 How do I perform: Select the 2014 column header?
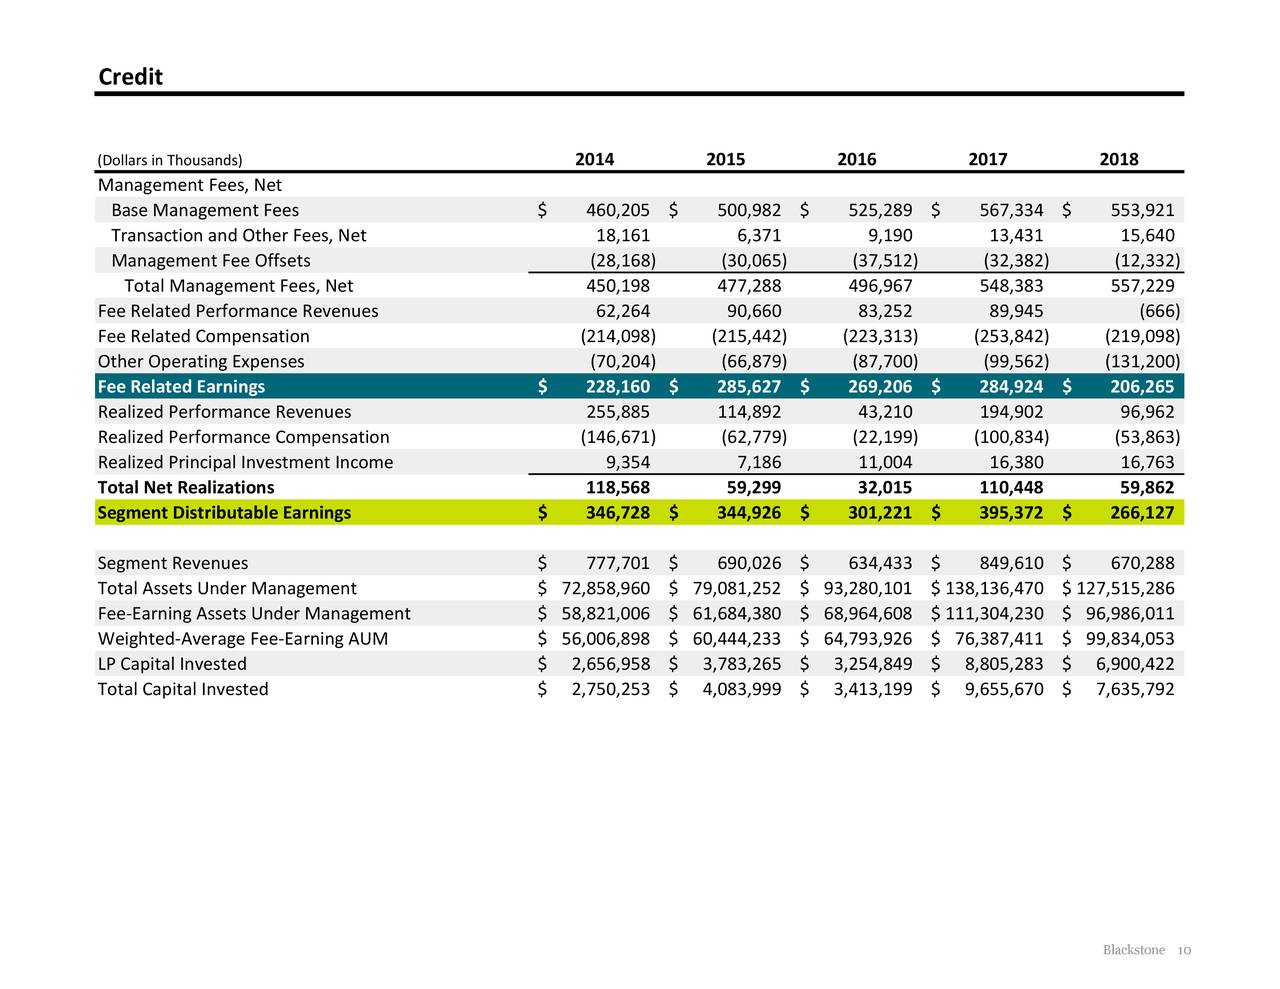(594, 158)
